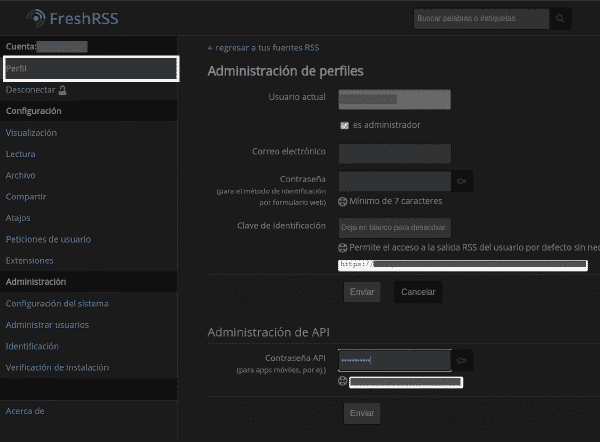The image size is (600, 442).
Task: Click help icon beside Mínimo de 7 caracteres
Action: (x=342, y=201)
